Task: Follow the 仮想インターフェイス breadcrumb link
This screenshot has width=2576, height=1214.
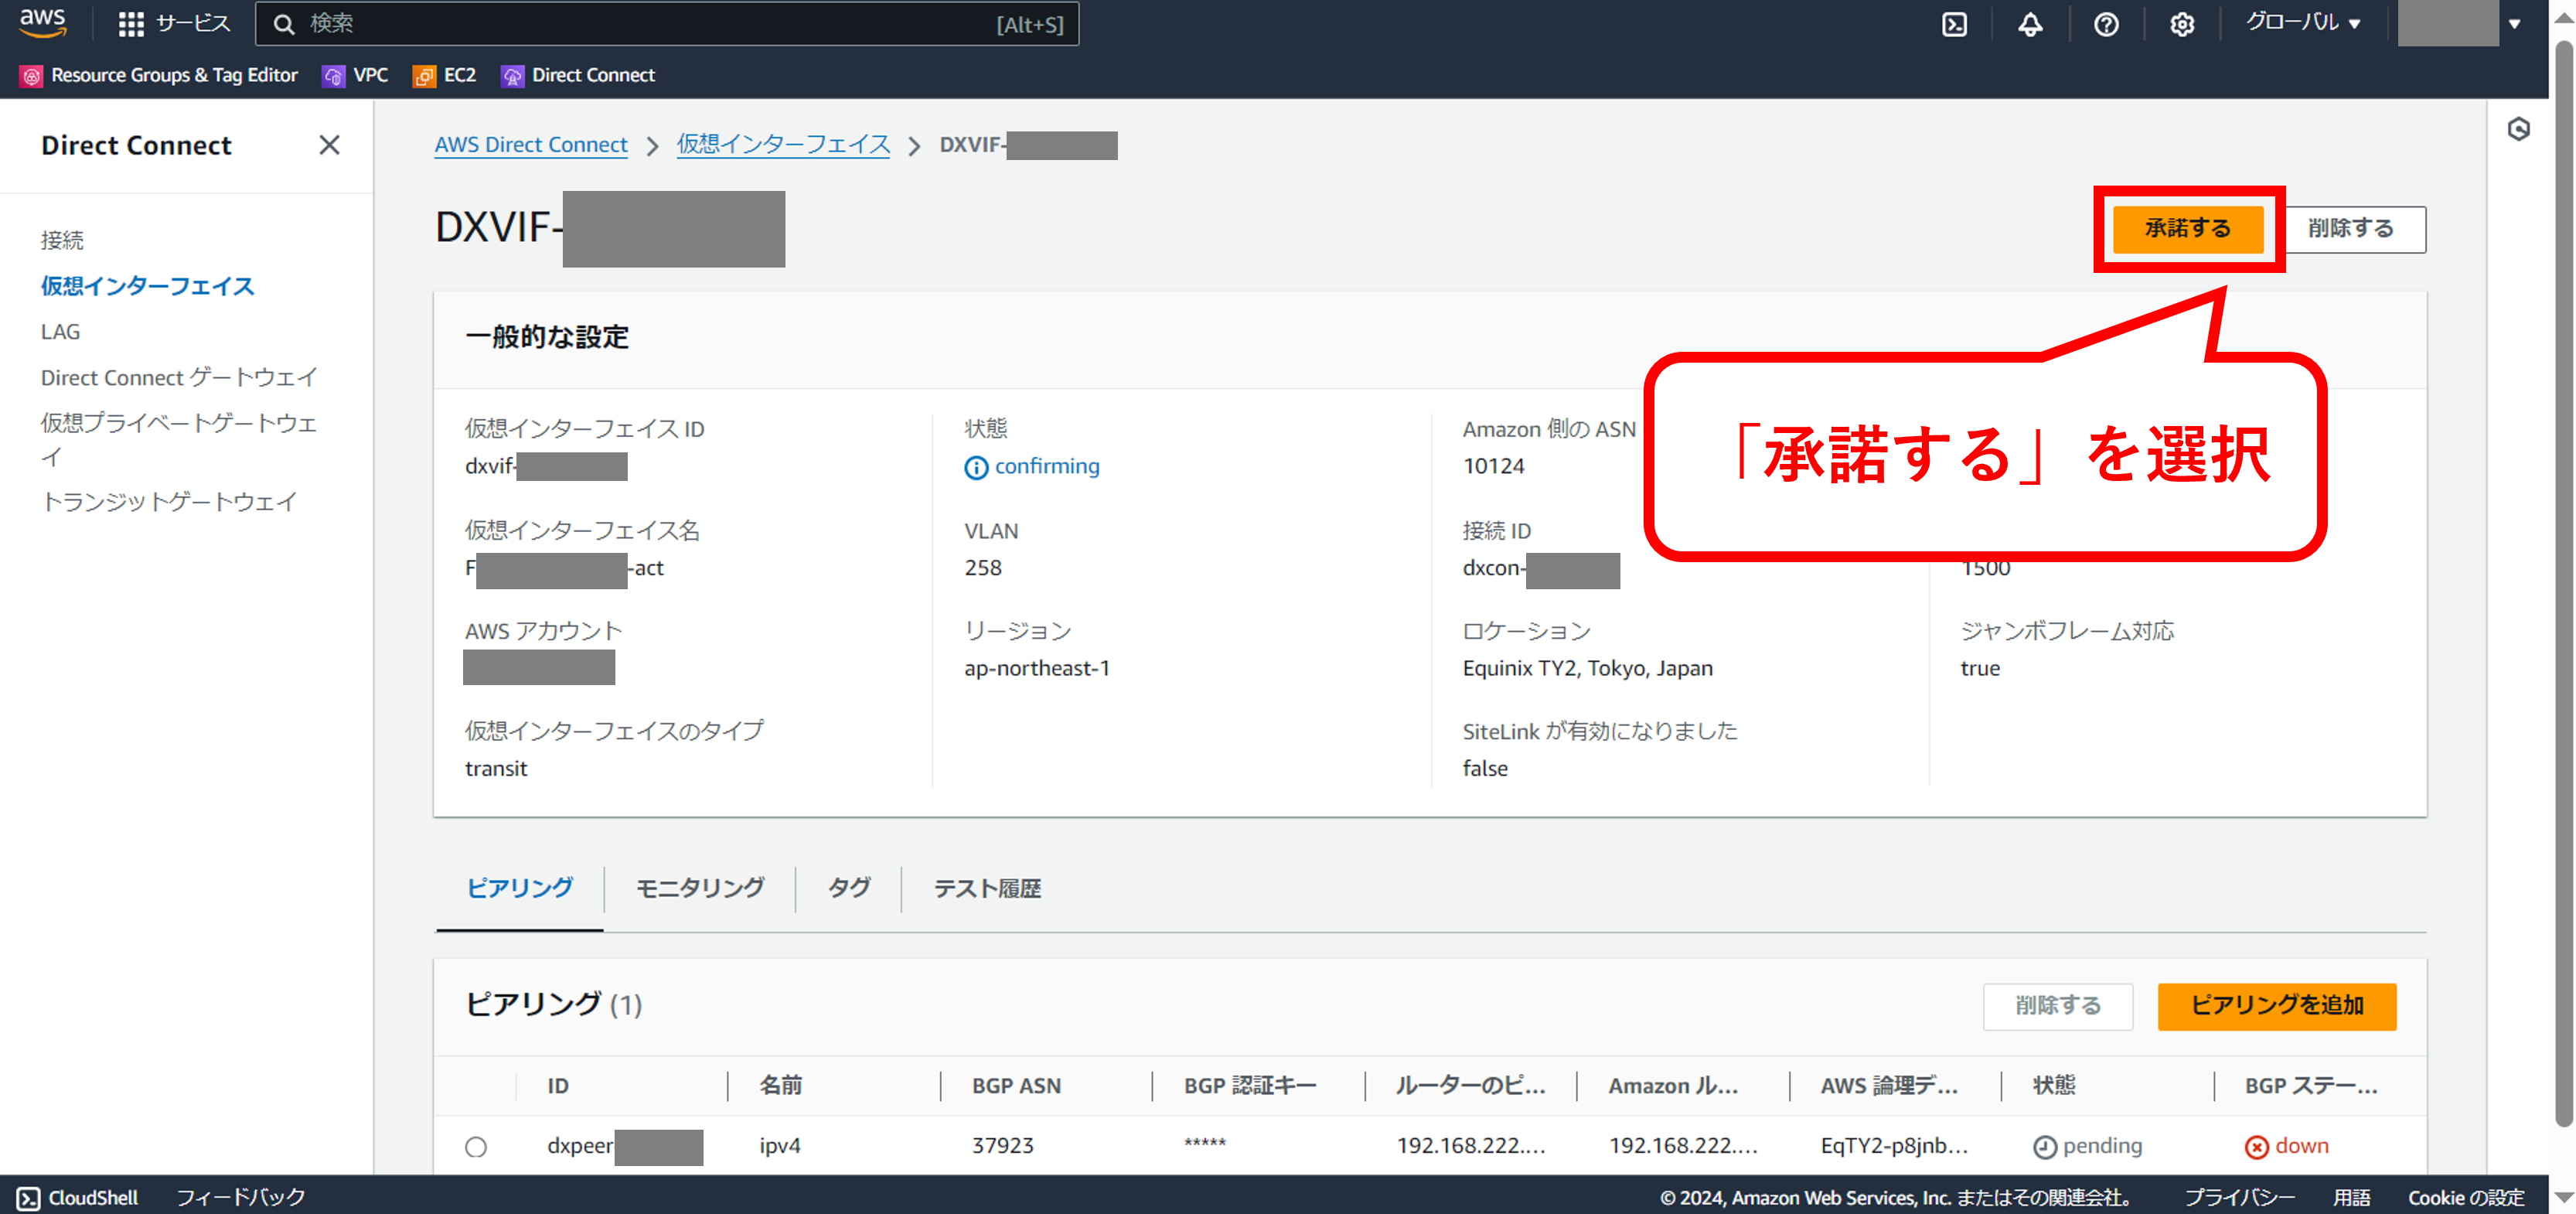Action: tap(783, 145)
